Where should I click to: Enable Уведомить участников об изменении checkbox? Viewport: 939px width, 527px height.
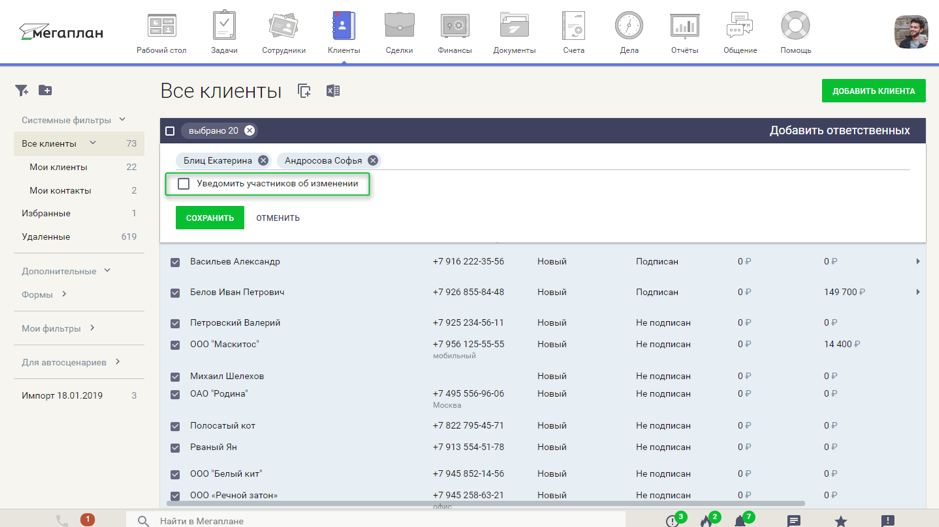[x=184, y=184]
